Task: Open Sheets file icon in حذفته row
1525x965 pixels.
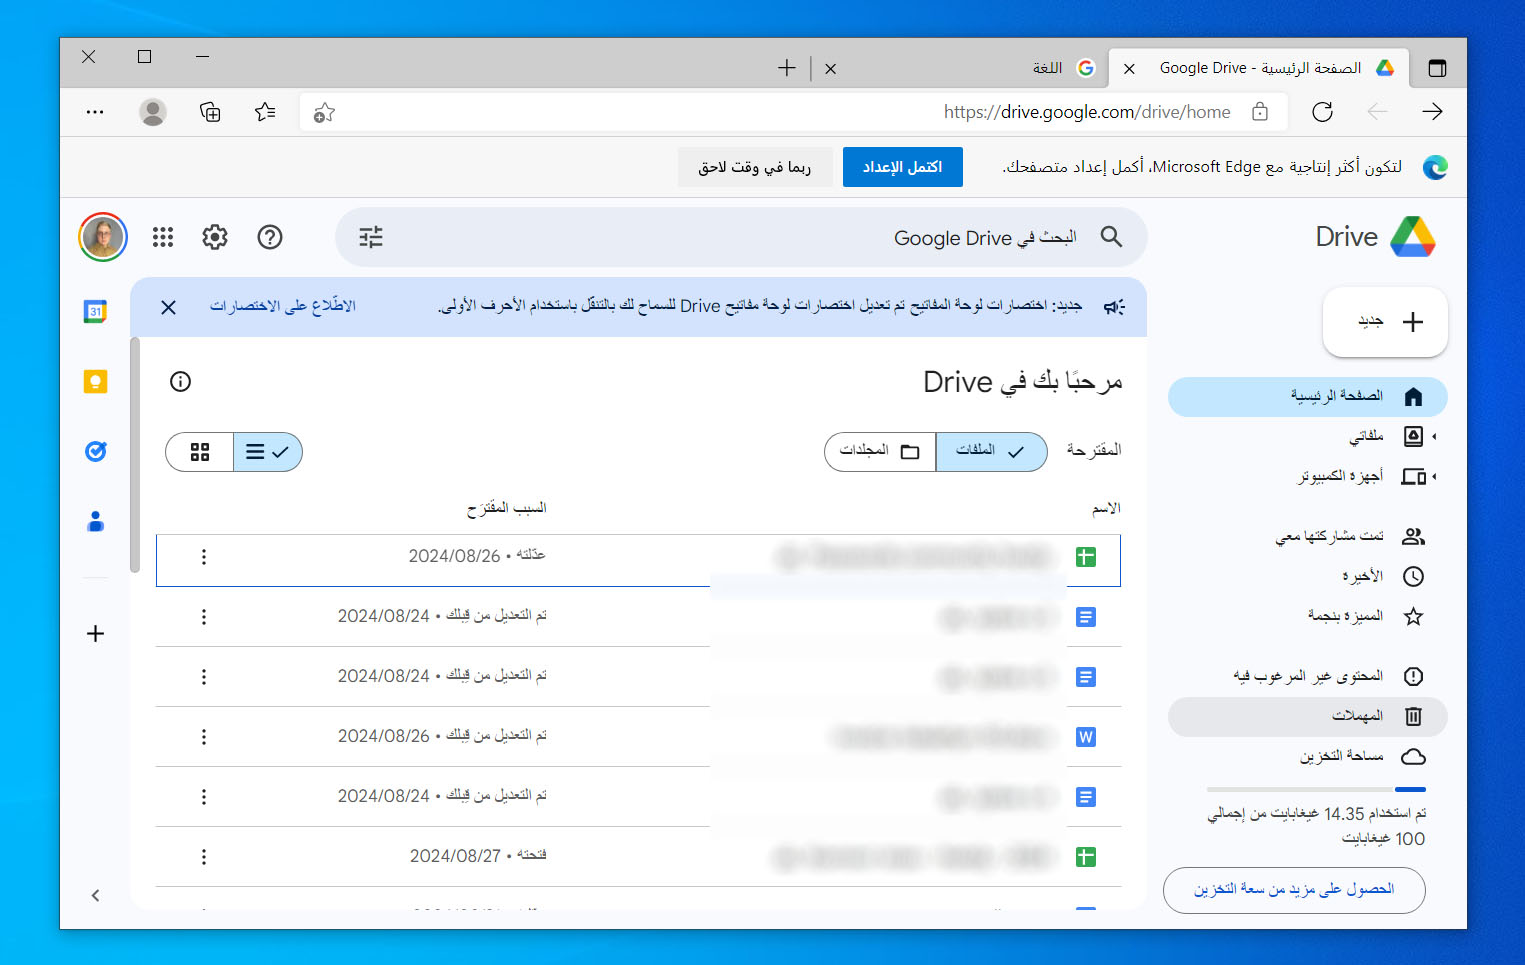Action: click(1086, 557)
